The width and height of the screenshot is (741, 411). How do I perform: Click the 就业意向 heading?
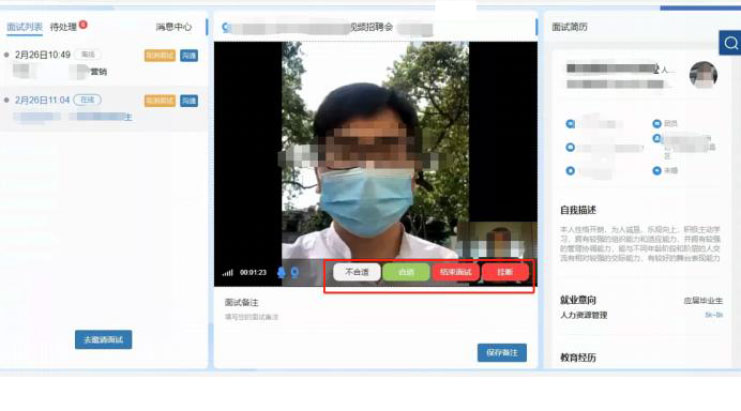click(x=578, y=300)
